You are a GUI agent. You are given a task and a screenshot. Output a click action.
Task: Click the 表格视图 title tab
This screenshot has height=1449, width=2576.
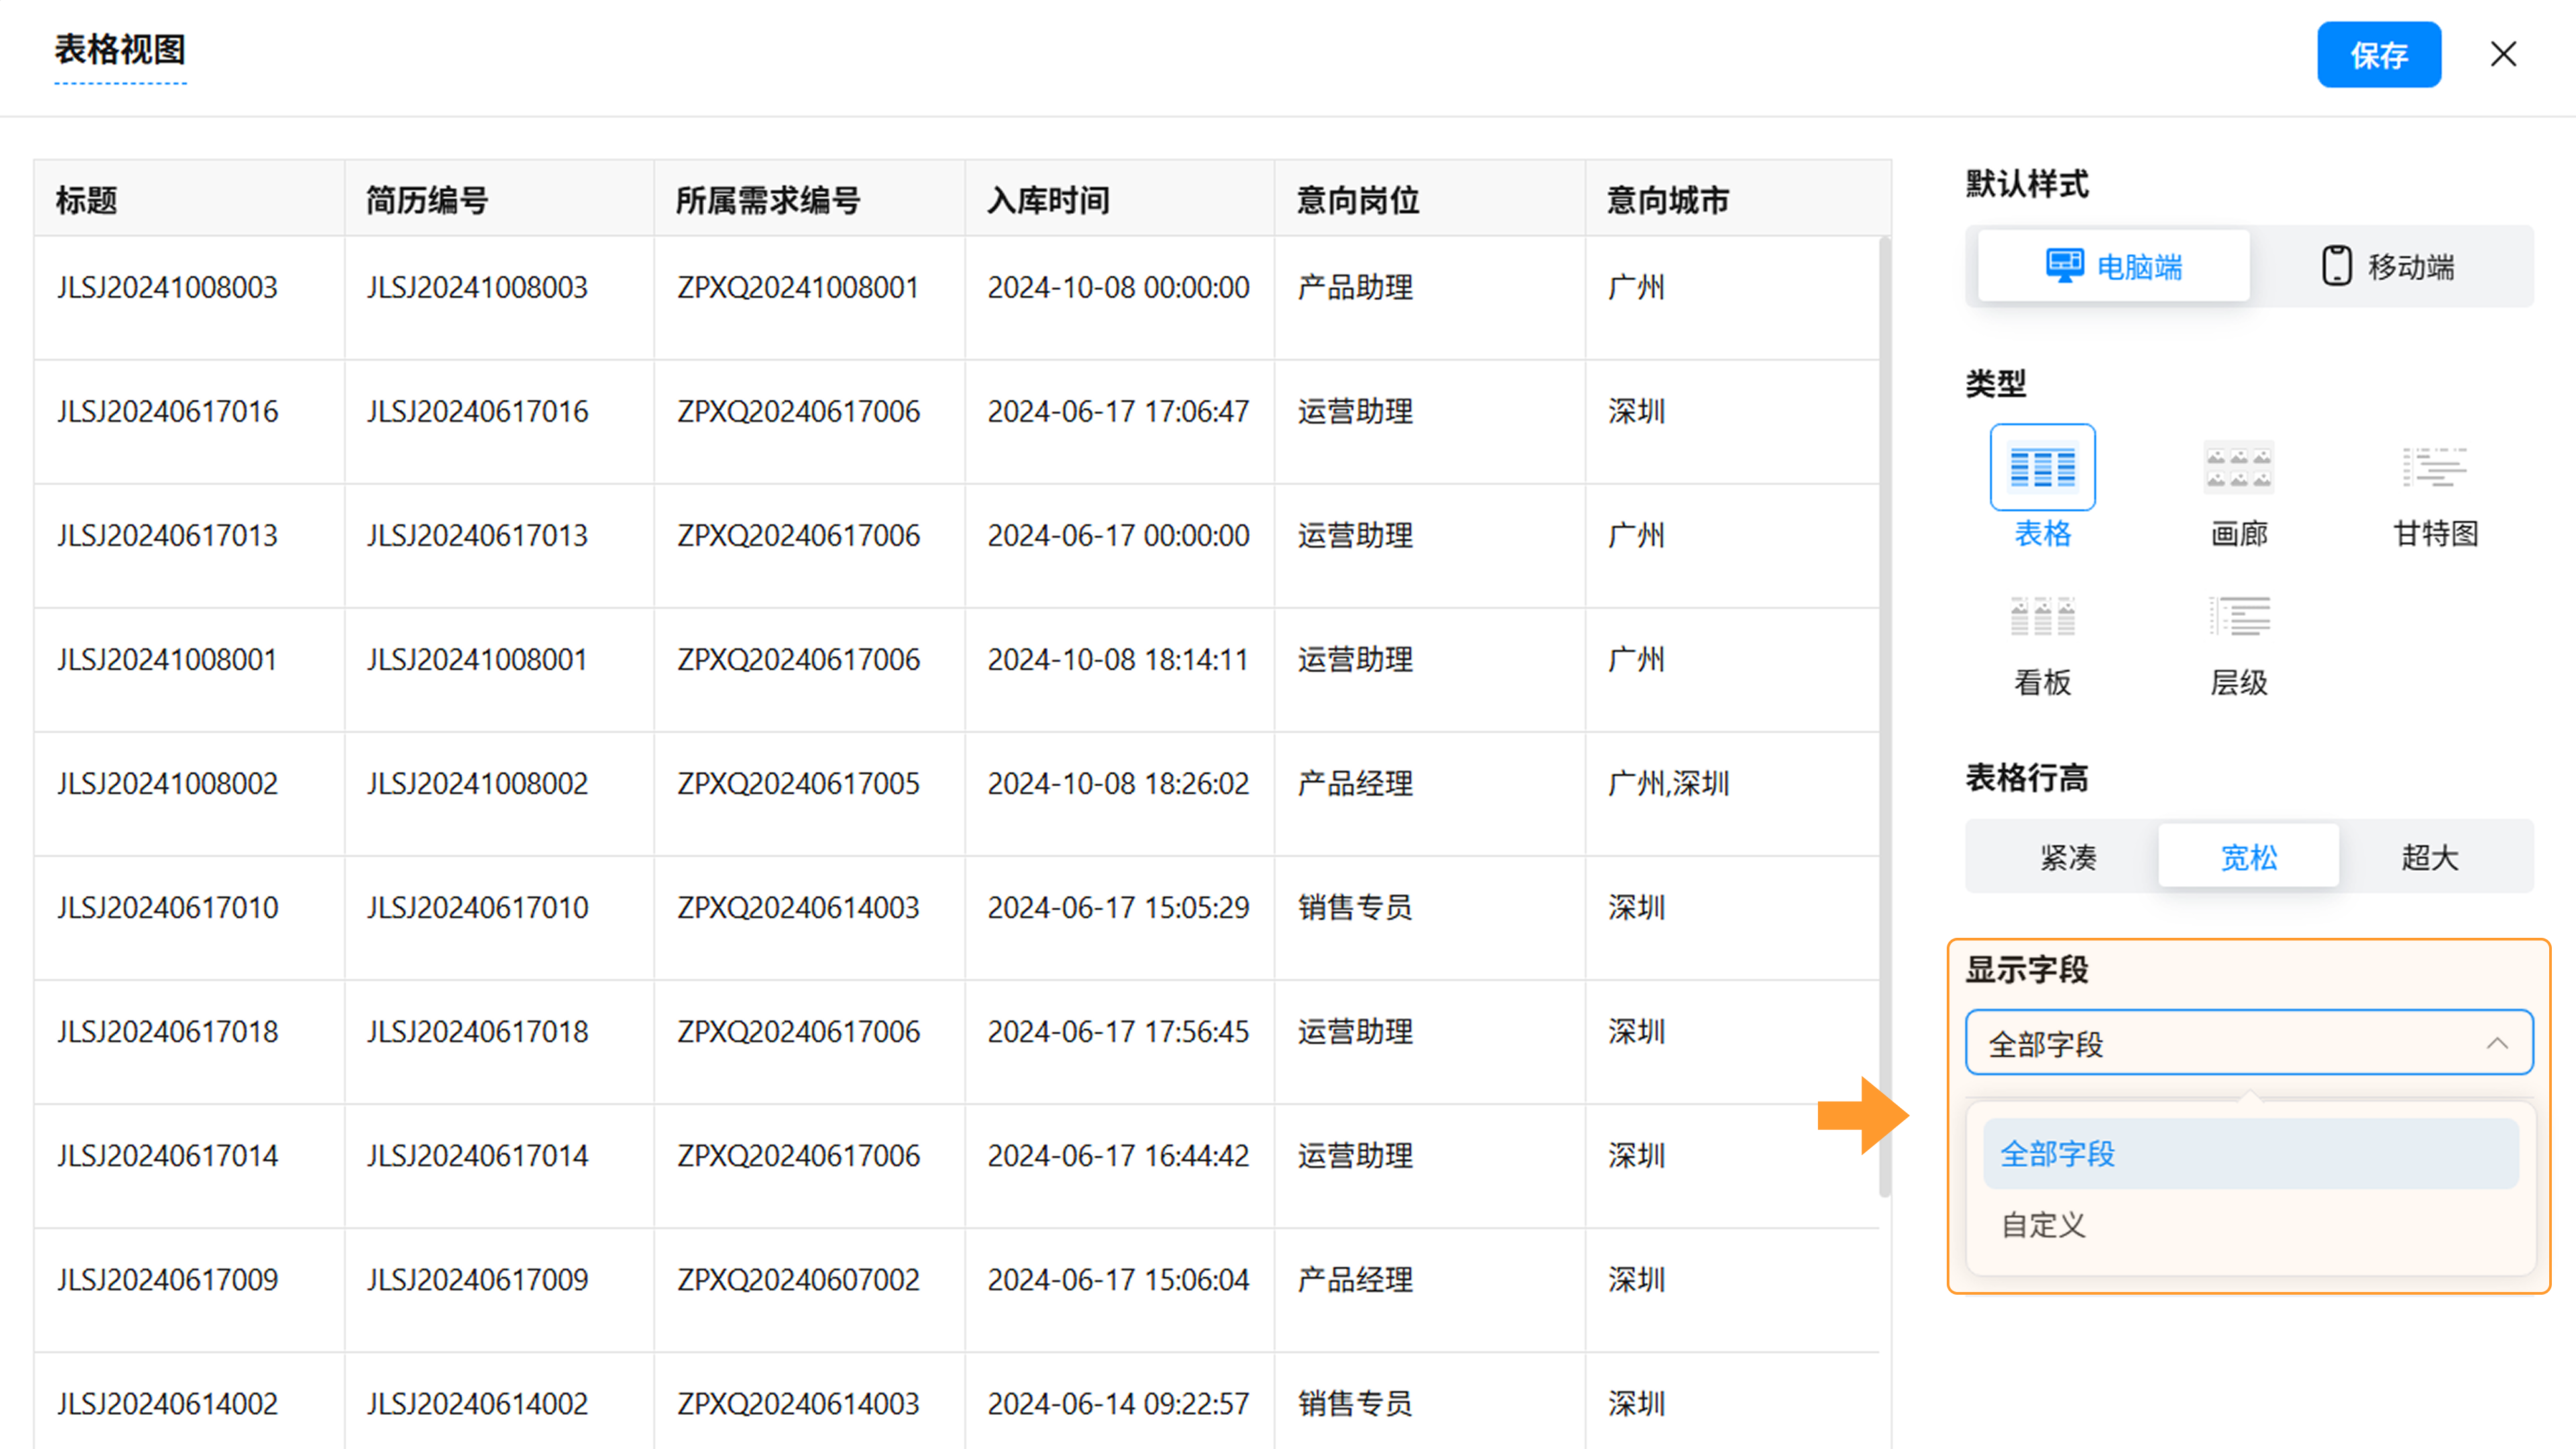(120, 50)
